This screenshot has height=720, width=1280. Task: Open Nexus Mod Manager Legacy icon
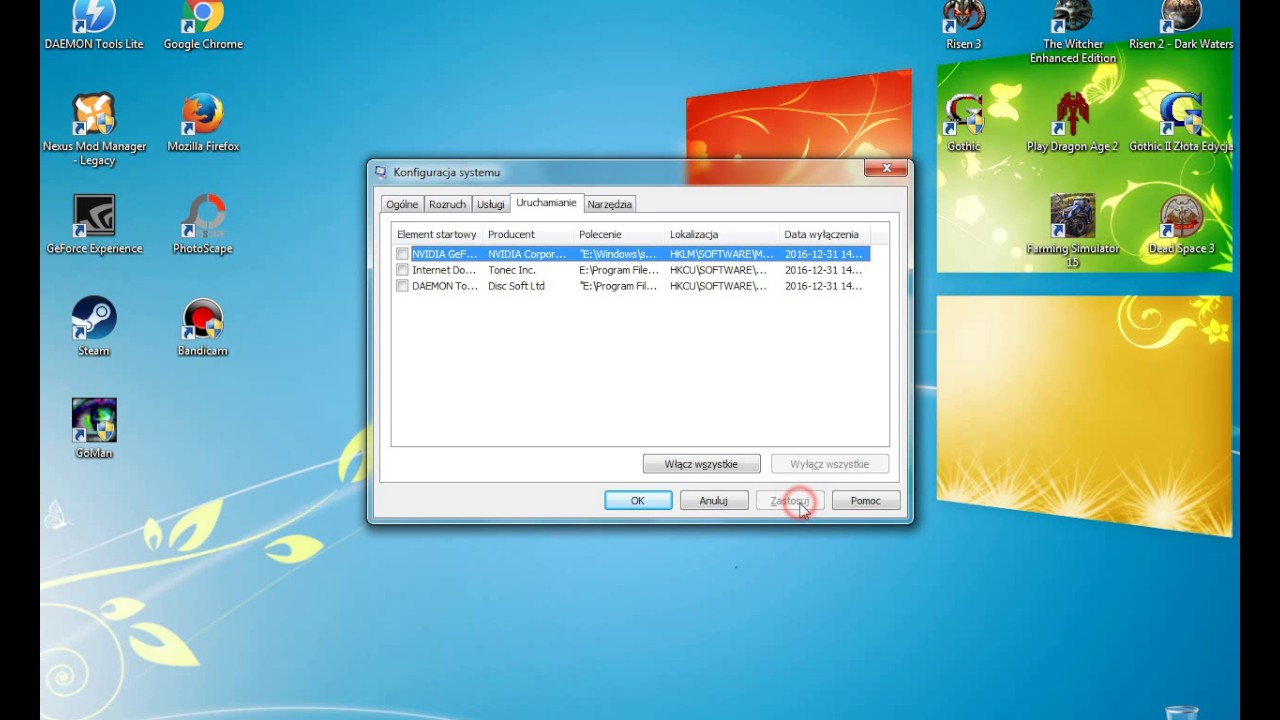pyautogui.click(x=94, y=130)
